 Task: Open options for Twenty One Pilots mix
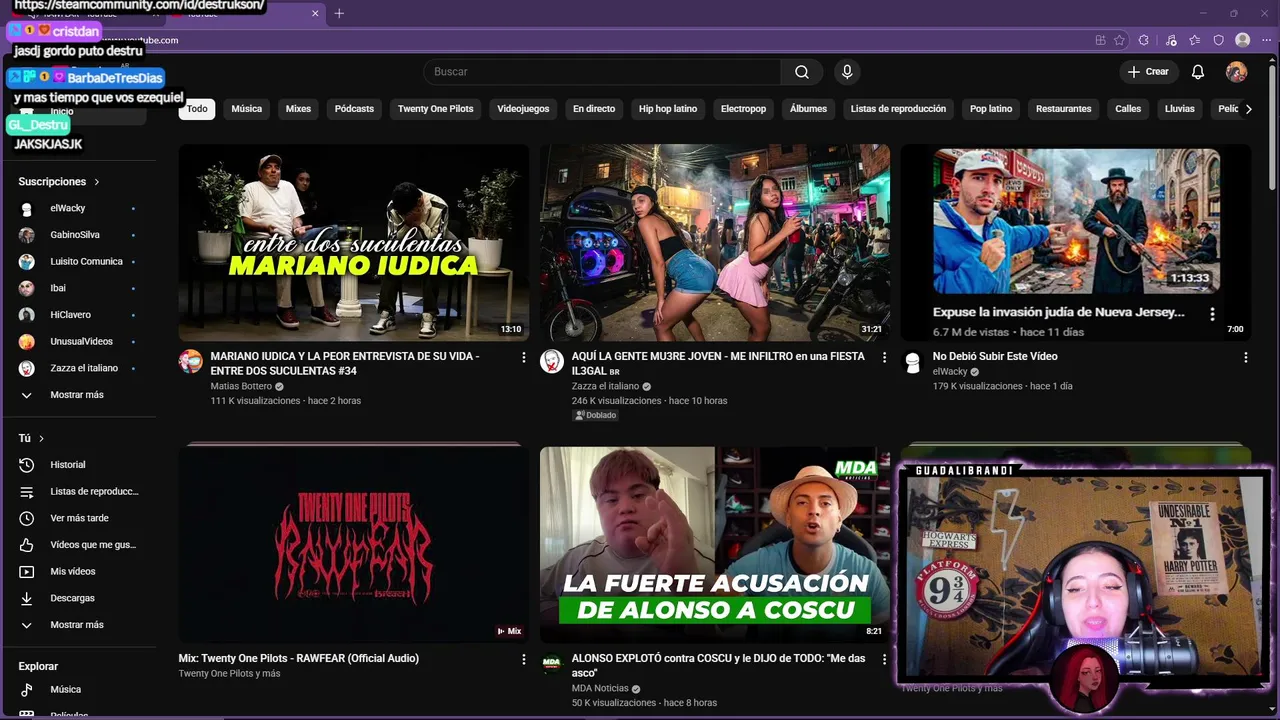tap(523, 659)
